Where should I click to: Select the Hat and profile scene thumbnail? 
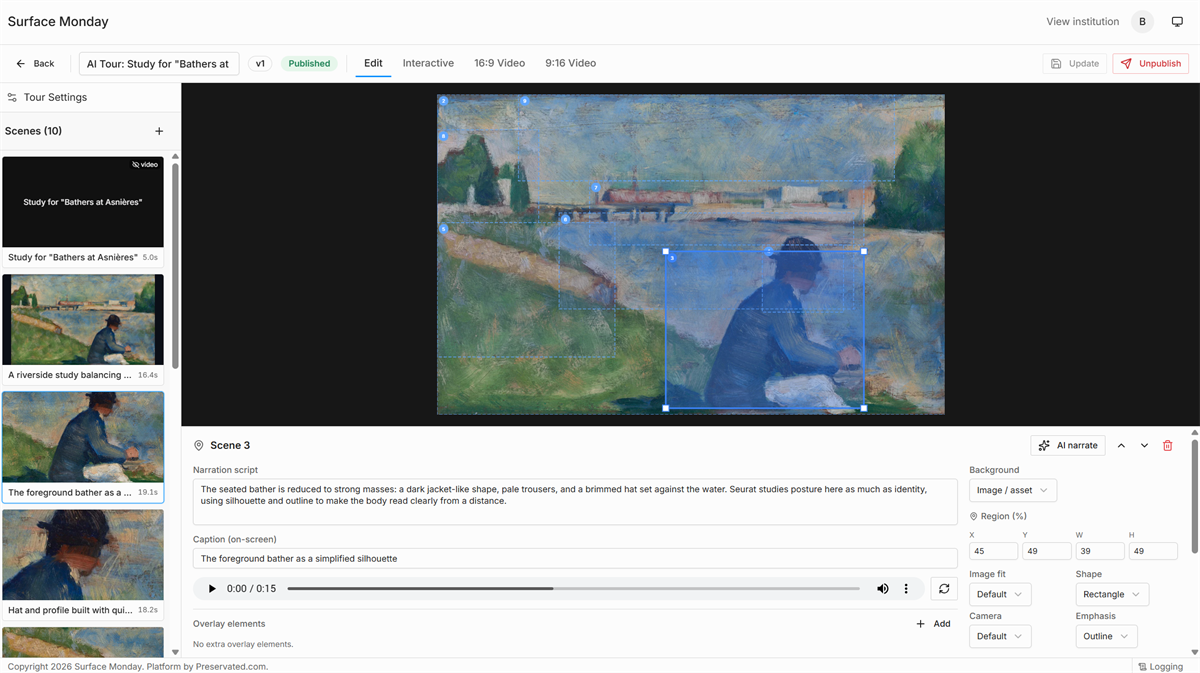(x=83, y=555)
